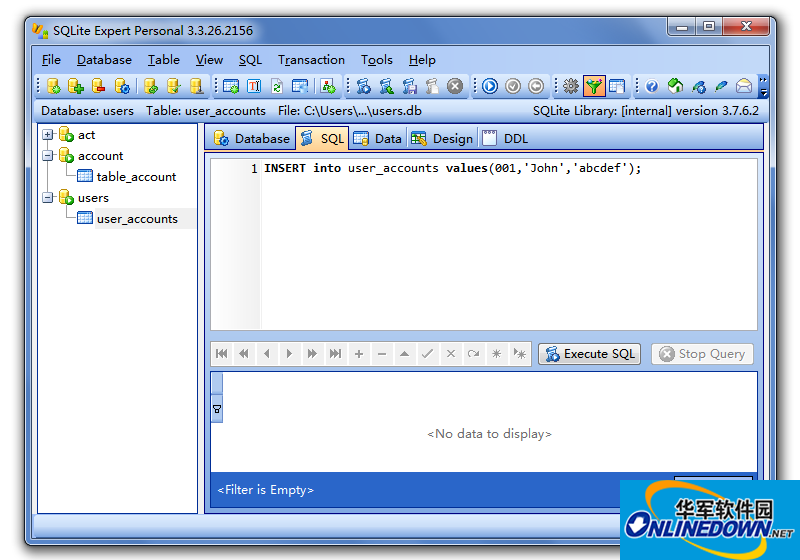Screen dimensions: 800x560
Task: Switch to the DDL tab
Action: tap(505, 139)
